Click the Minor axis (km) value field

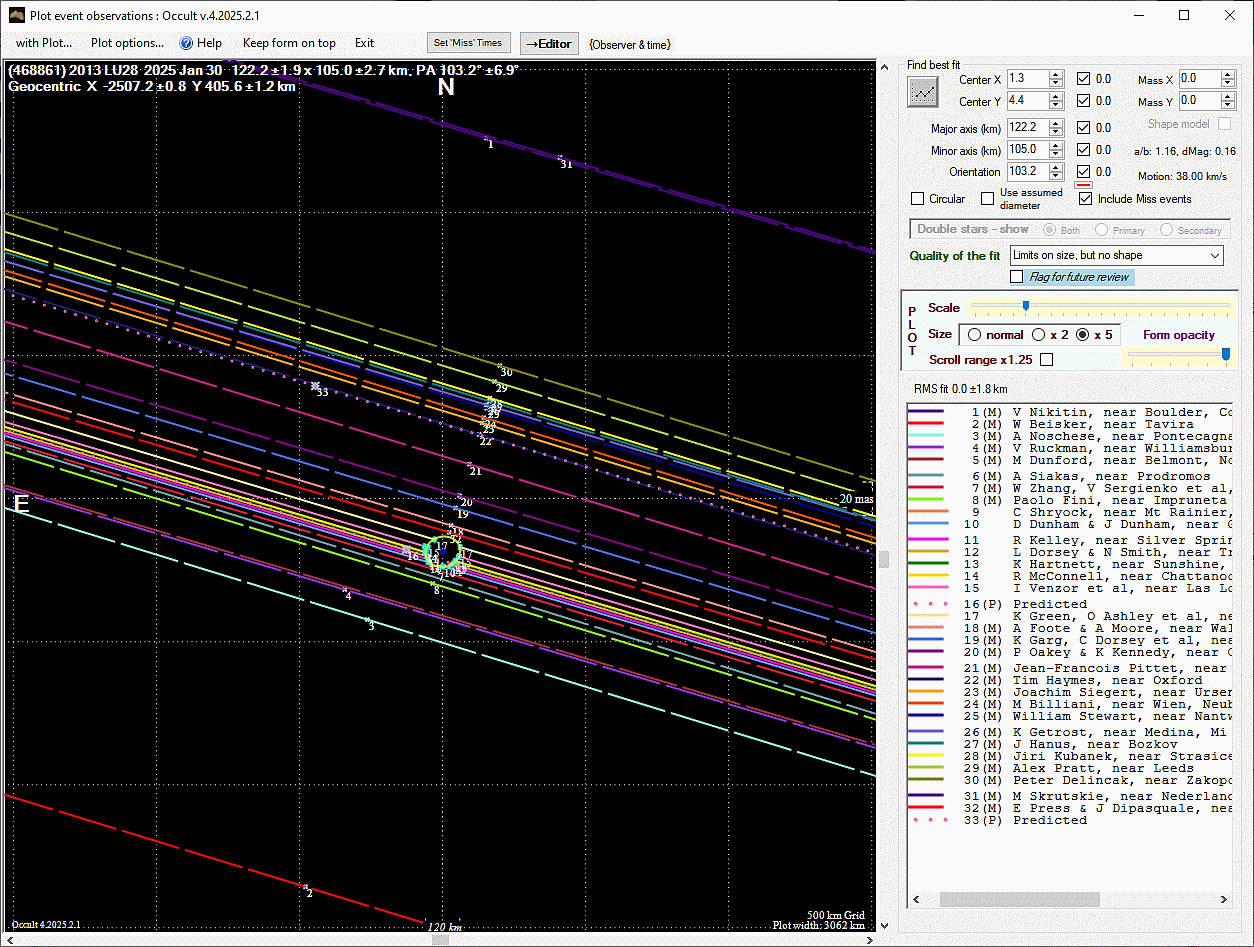coord(1027,150)
